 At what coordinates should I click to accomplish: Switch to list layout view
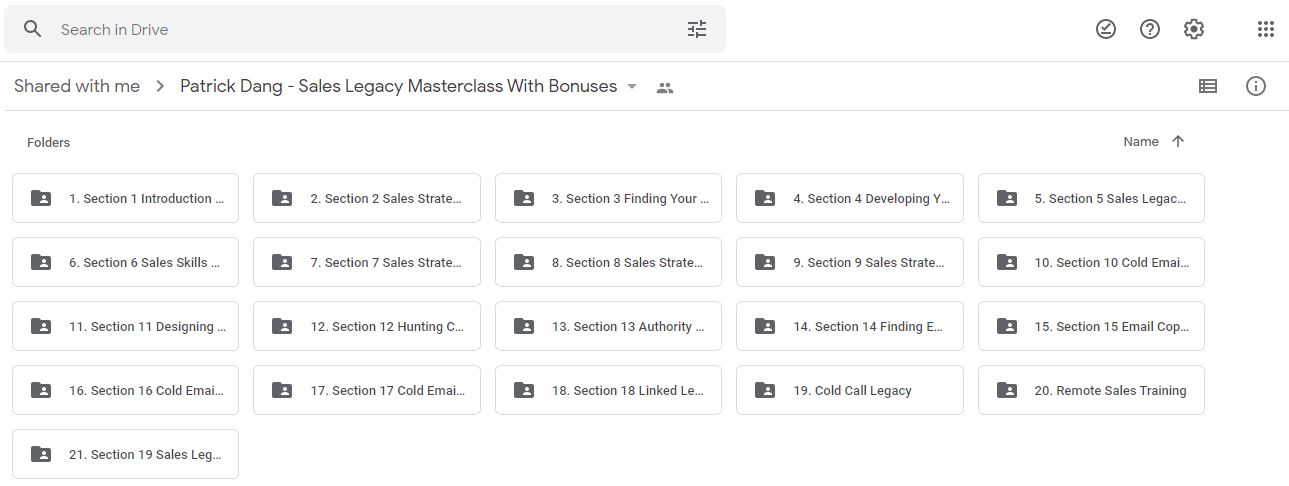[1208, 87]
